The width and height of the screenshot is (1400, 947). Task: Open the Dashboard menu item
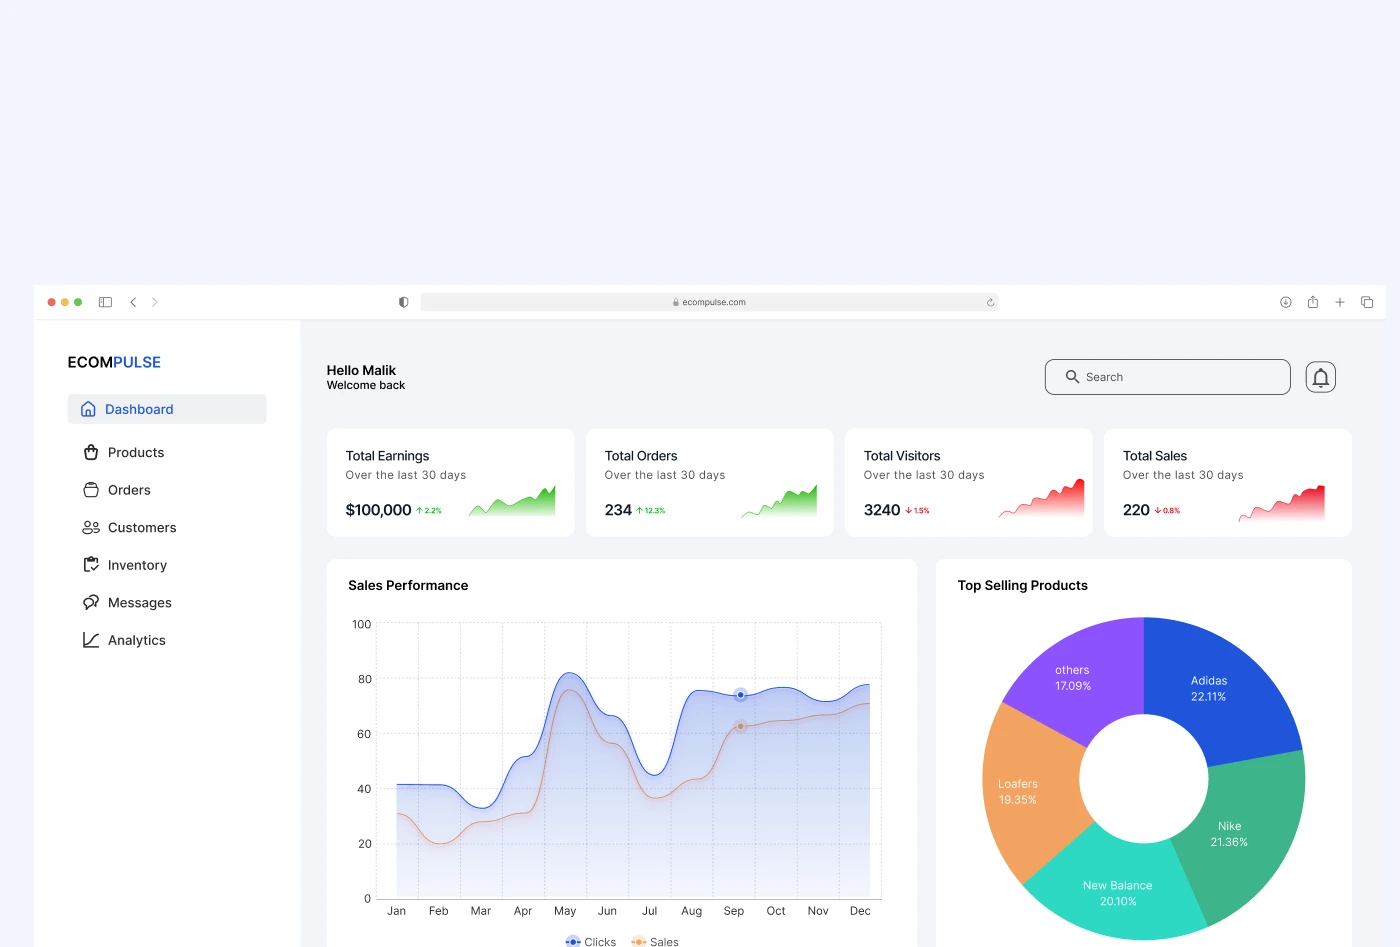167,409
